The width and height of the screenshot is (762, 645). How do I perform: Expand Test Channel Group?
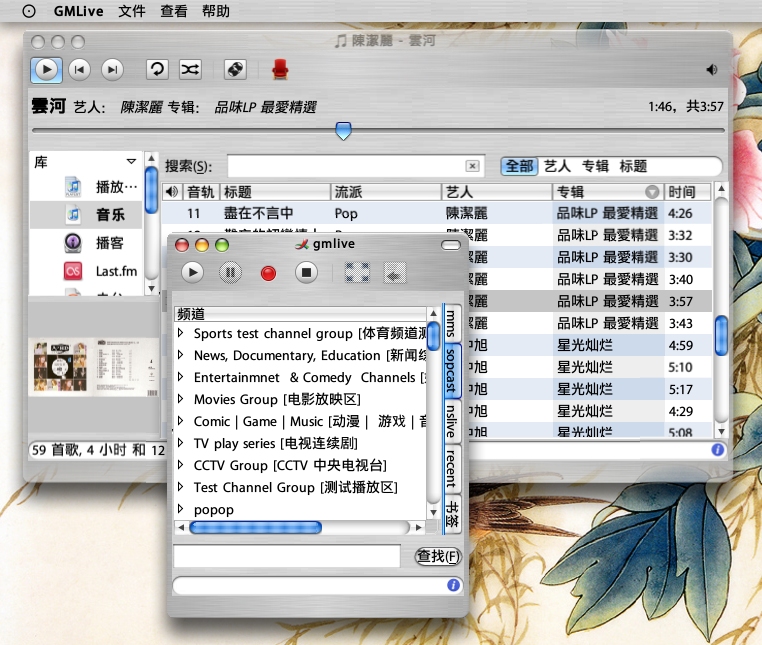(181, 487)
